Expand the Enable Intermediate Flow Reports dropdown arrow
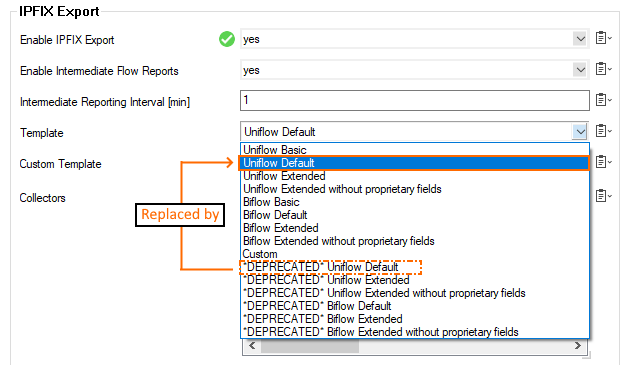Image resolution: width=632 pixels, height=365 pixels. [580, 70]
